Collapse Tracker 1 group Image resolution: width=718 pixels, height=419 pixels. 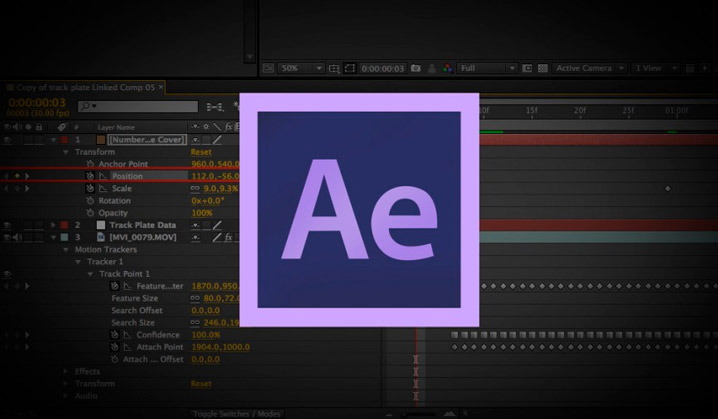click(78, 261)
